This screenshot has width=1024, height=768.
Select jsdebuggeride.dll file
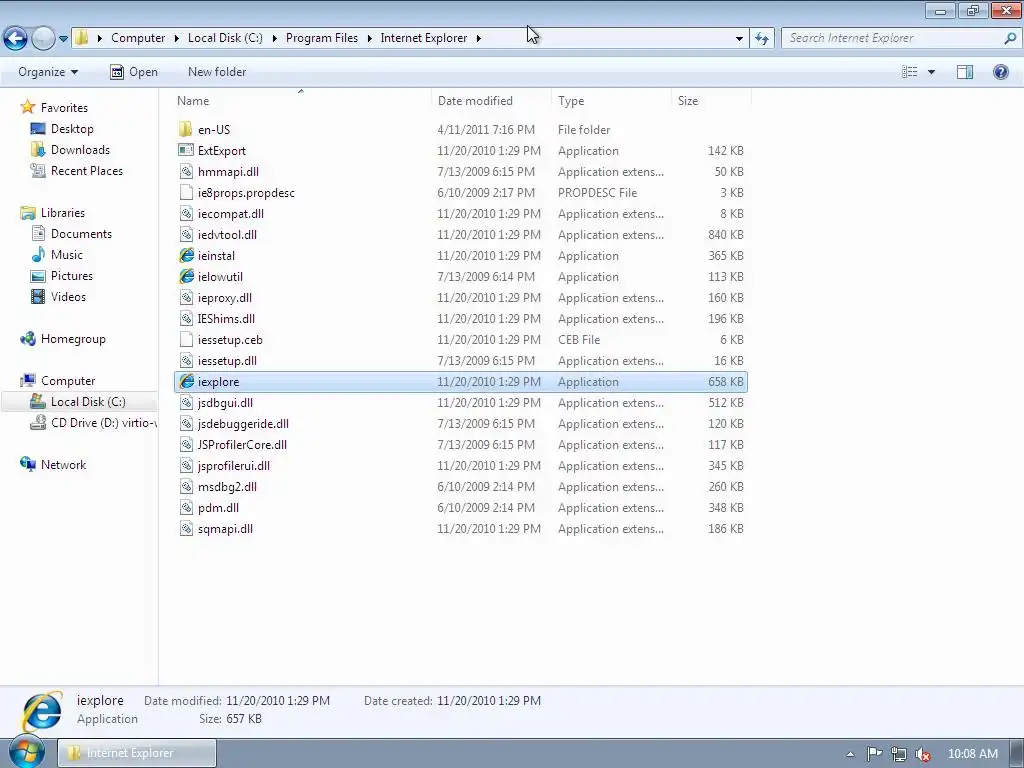(x=243, y=424)
